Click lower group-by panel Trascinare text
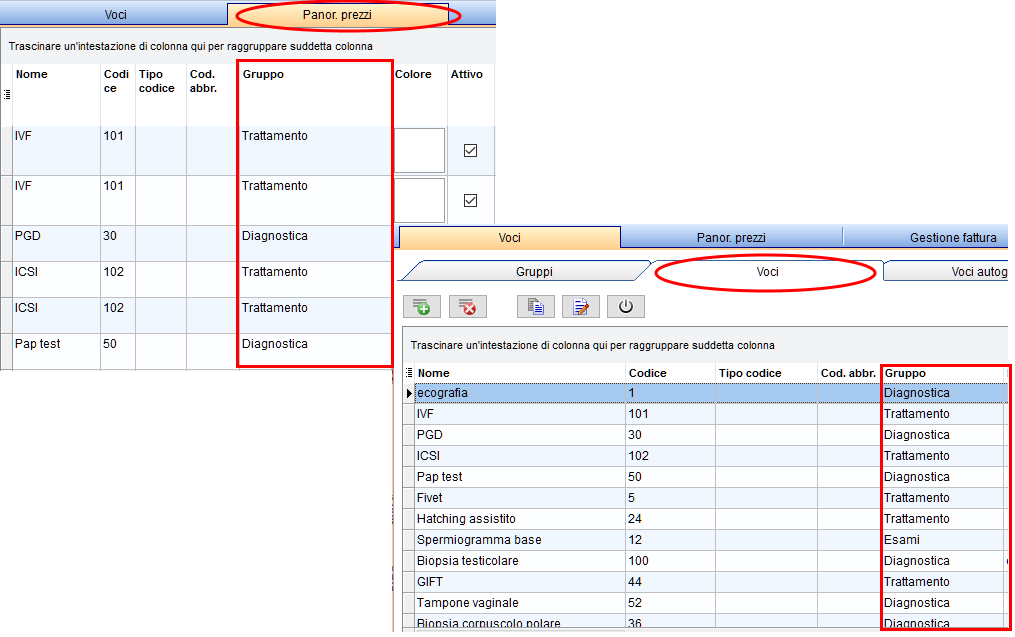 [592, 346]
